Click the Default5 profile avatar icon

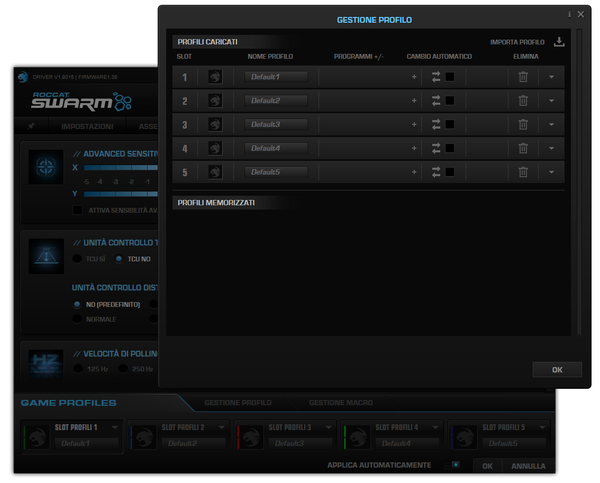215,172
